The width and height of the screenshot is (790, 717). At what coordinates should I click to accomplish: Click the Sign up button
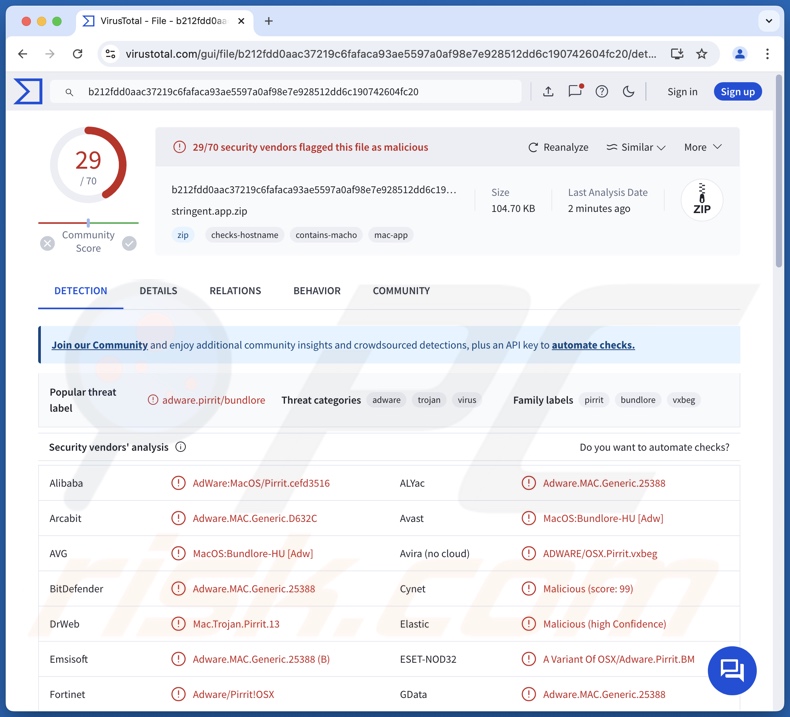738,92
